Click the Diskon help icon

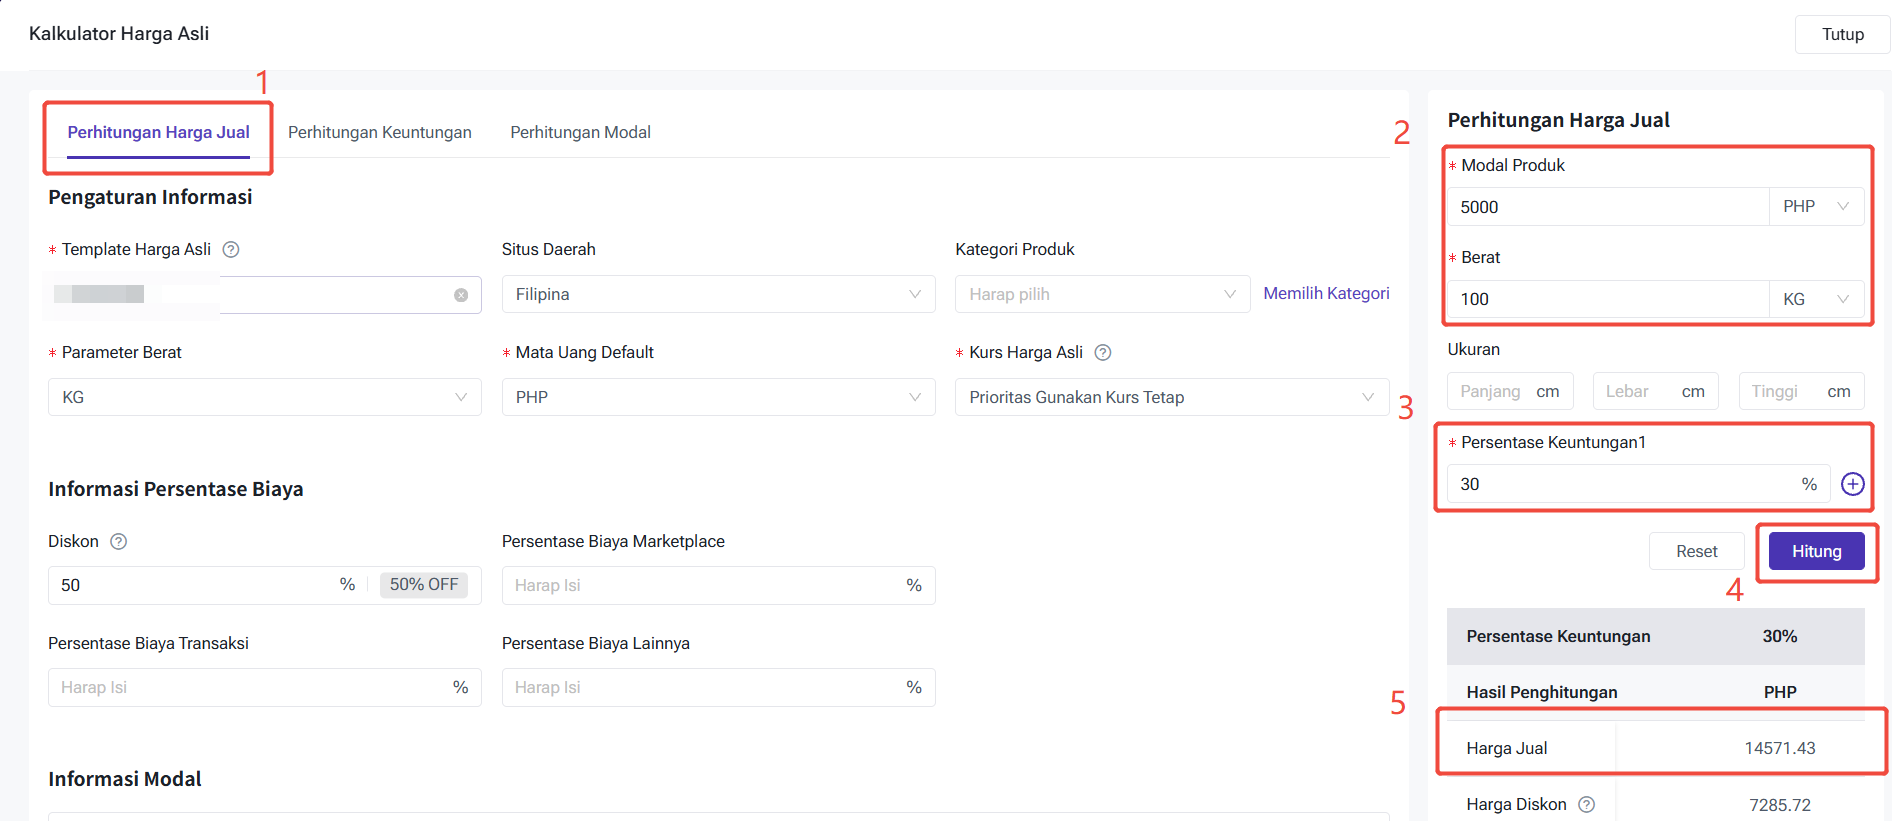coord(118,542)
